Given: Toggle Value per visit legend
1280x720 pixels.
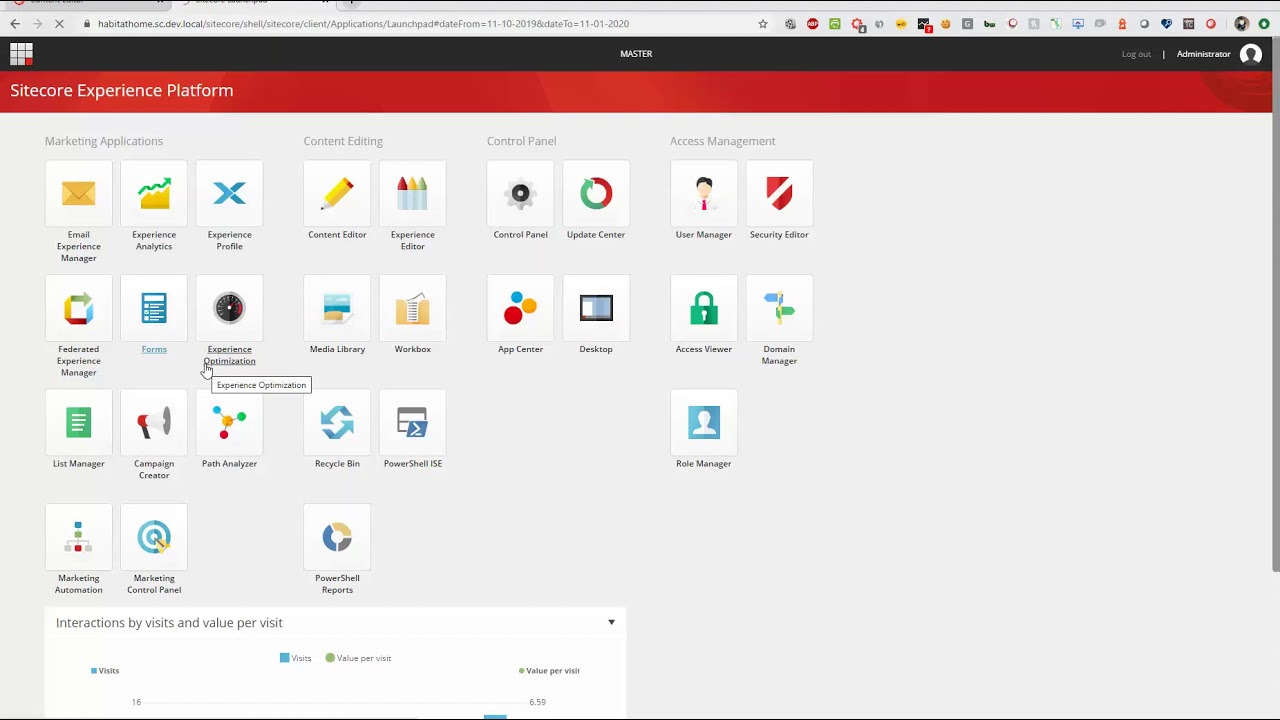Looking at the screenshot, I should (358, 658).
